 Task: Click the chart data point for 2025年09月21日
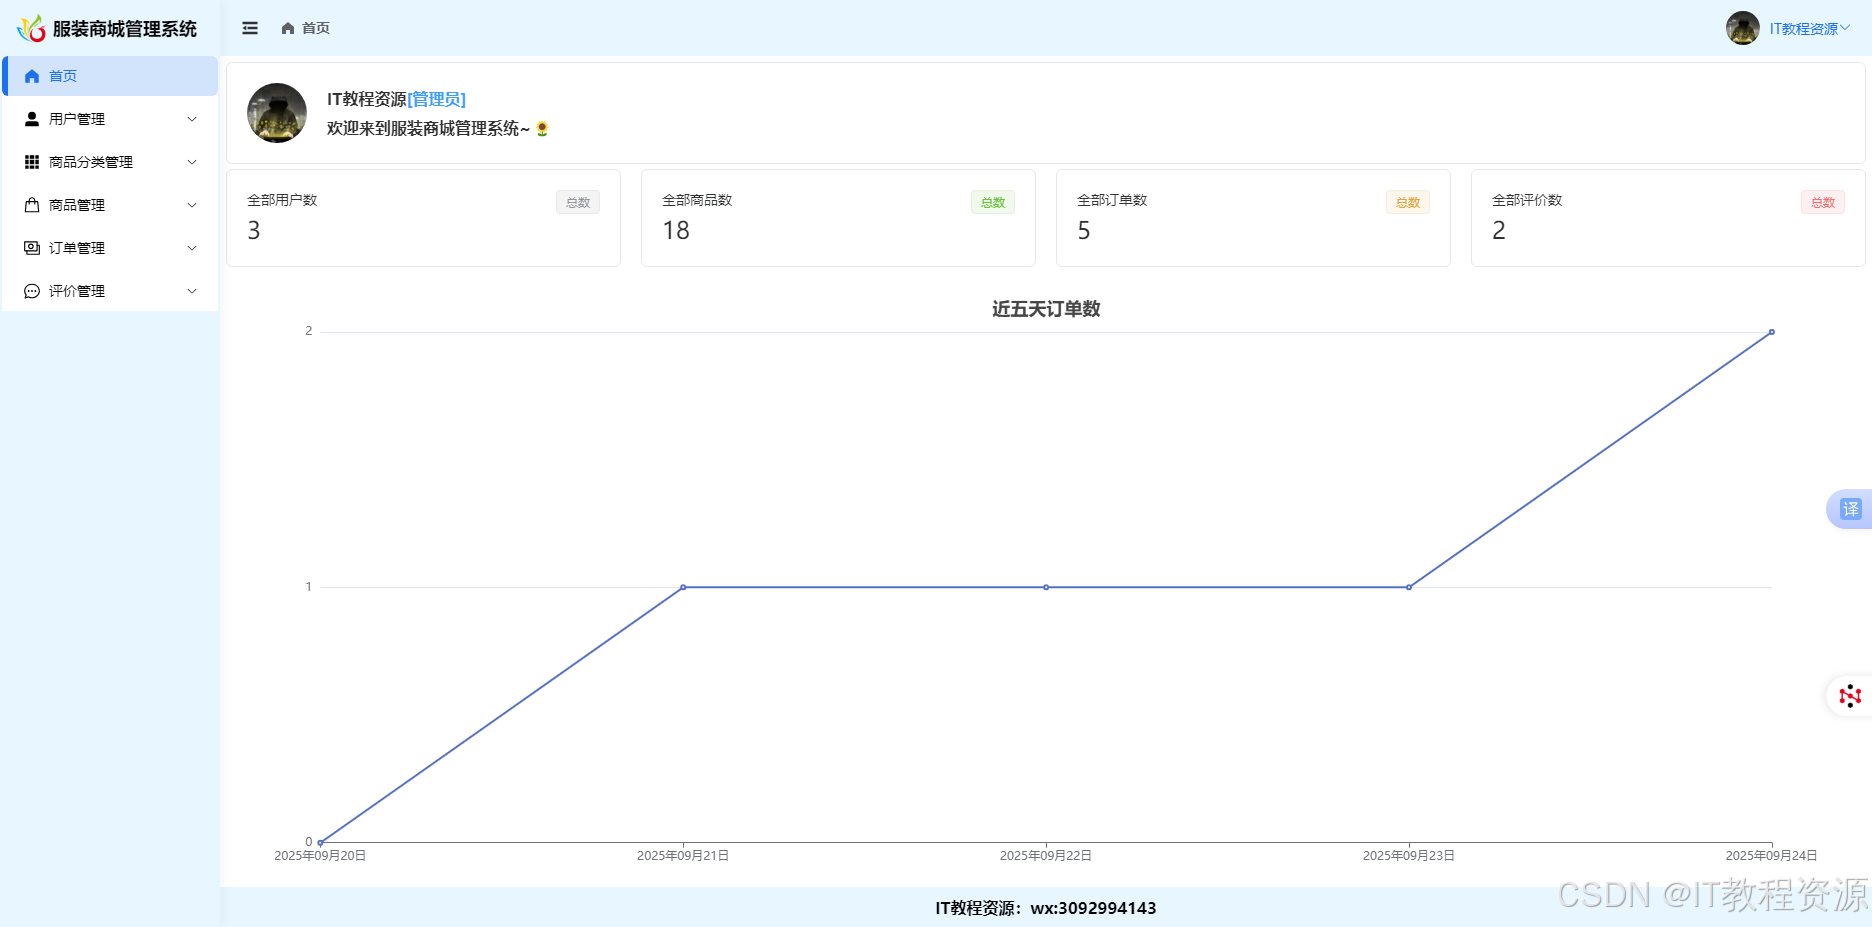[683, 587]
